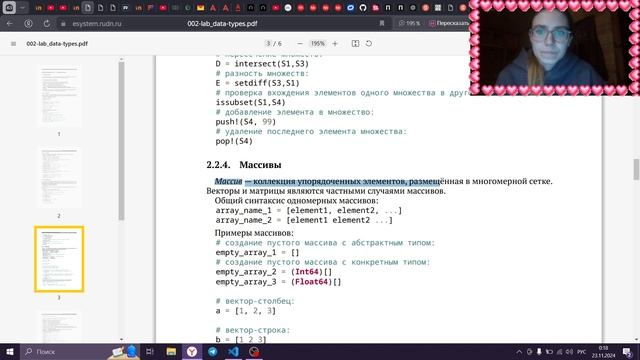Click 'empty_array_2 = (Int64)[]' line
Screen dimensions: 640x360
(x=273, y=272)
